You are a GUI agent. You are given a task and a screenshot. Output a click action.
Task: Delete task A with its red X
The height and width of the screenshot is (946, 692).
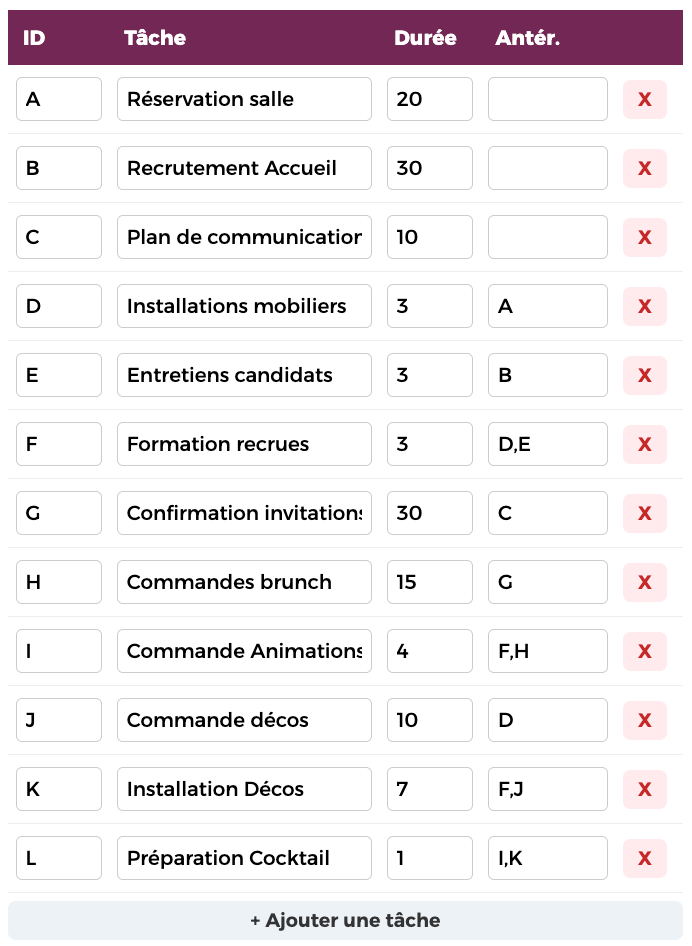point(644,99)
